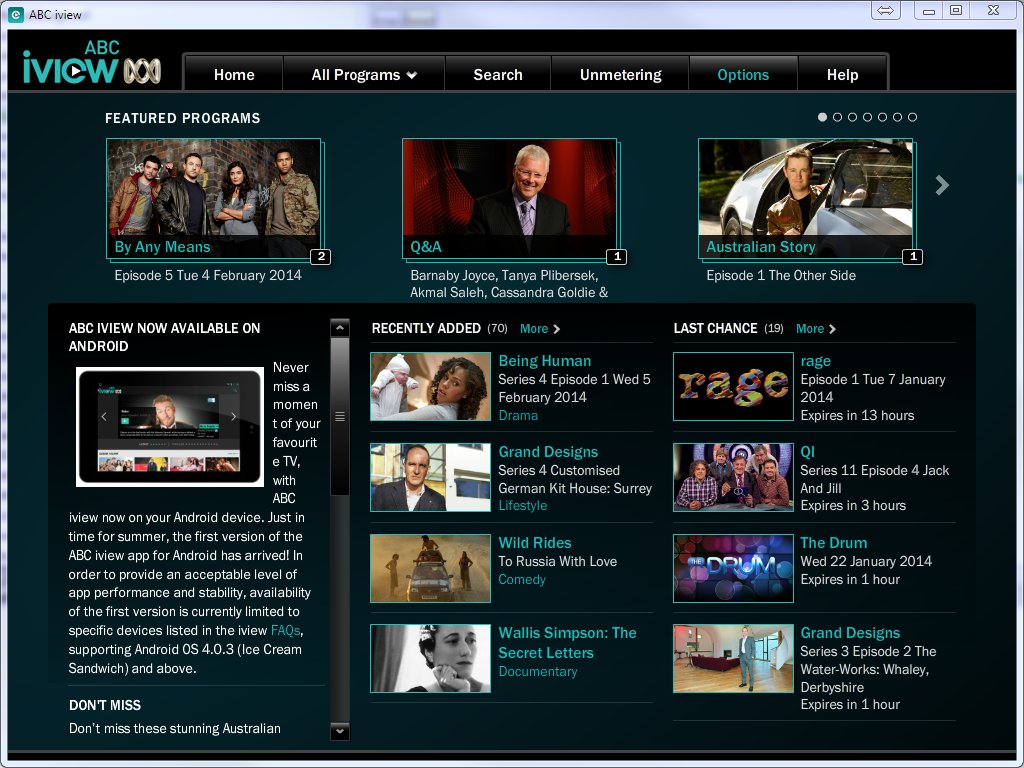Open Being Human program title link
Image resolution: width=1024 pixels, height=768 pixels.
tap(545, 361)
